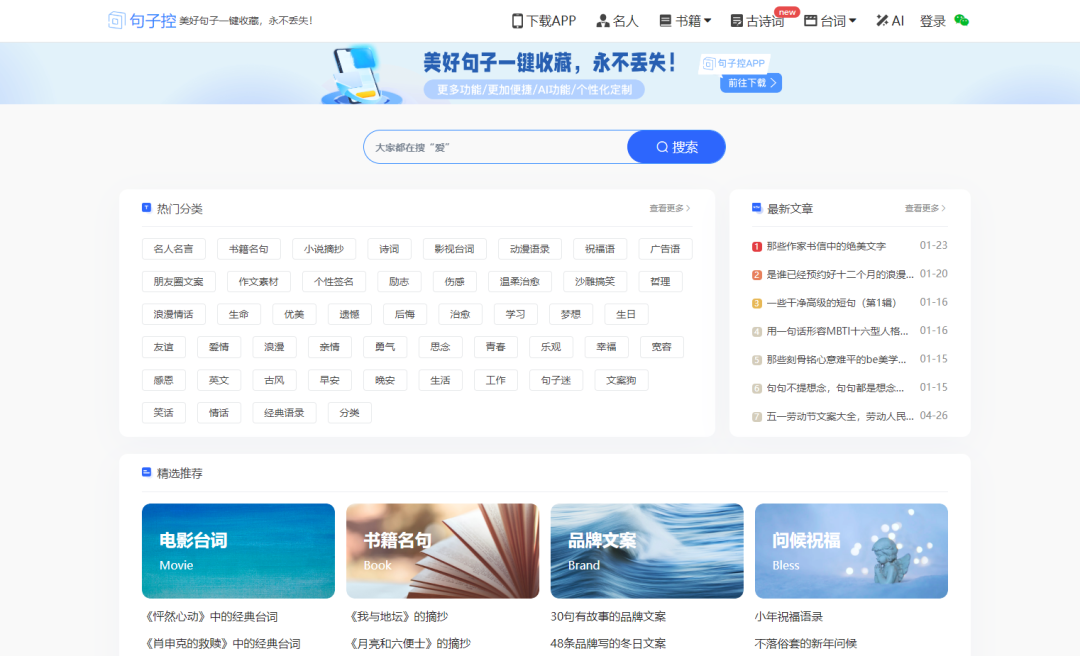Select the 影视台词 category tag
Viewport: 1080px width, 656px height.
pyautogui.click(x=455, y=249)
